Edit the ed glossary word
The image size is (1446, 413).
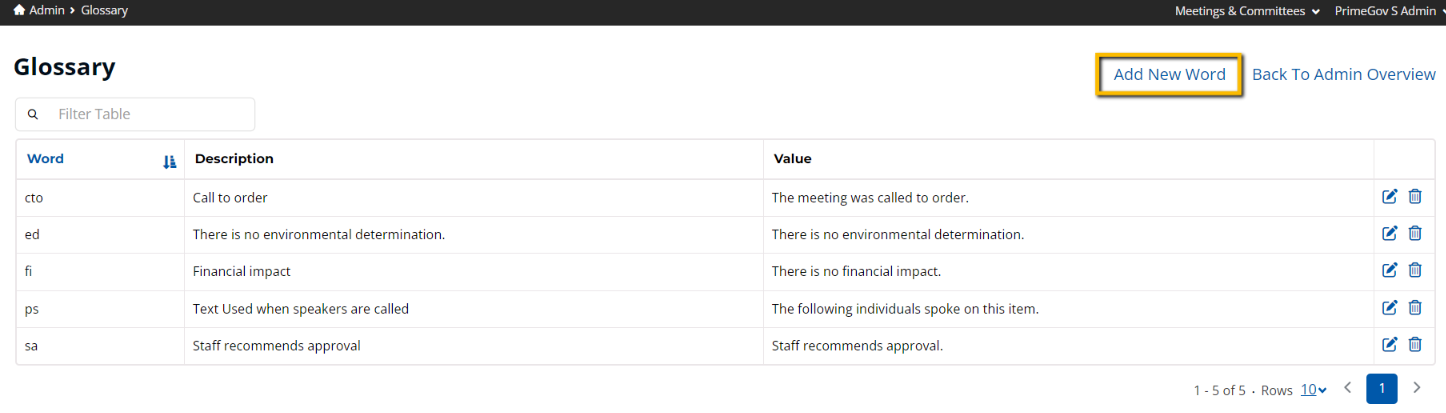click(x=1389, y=234)
